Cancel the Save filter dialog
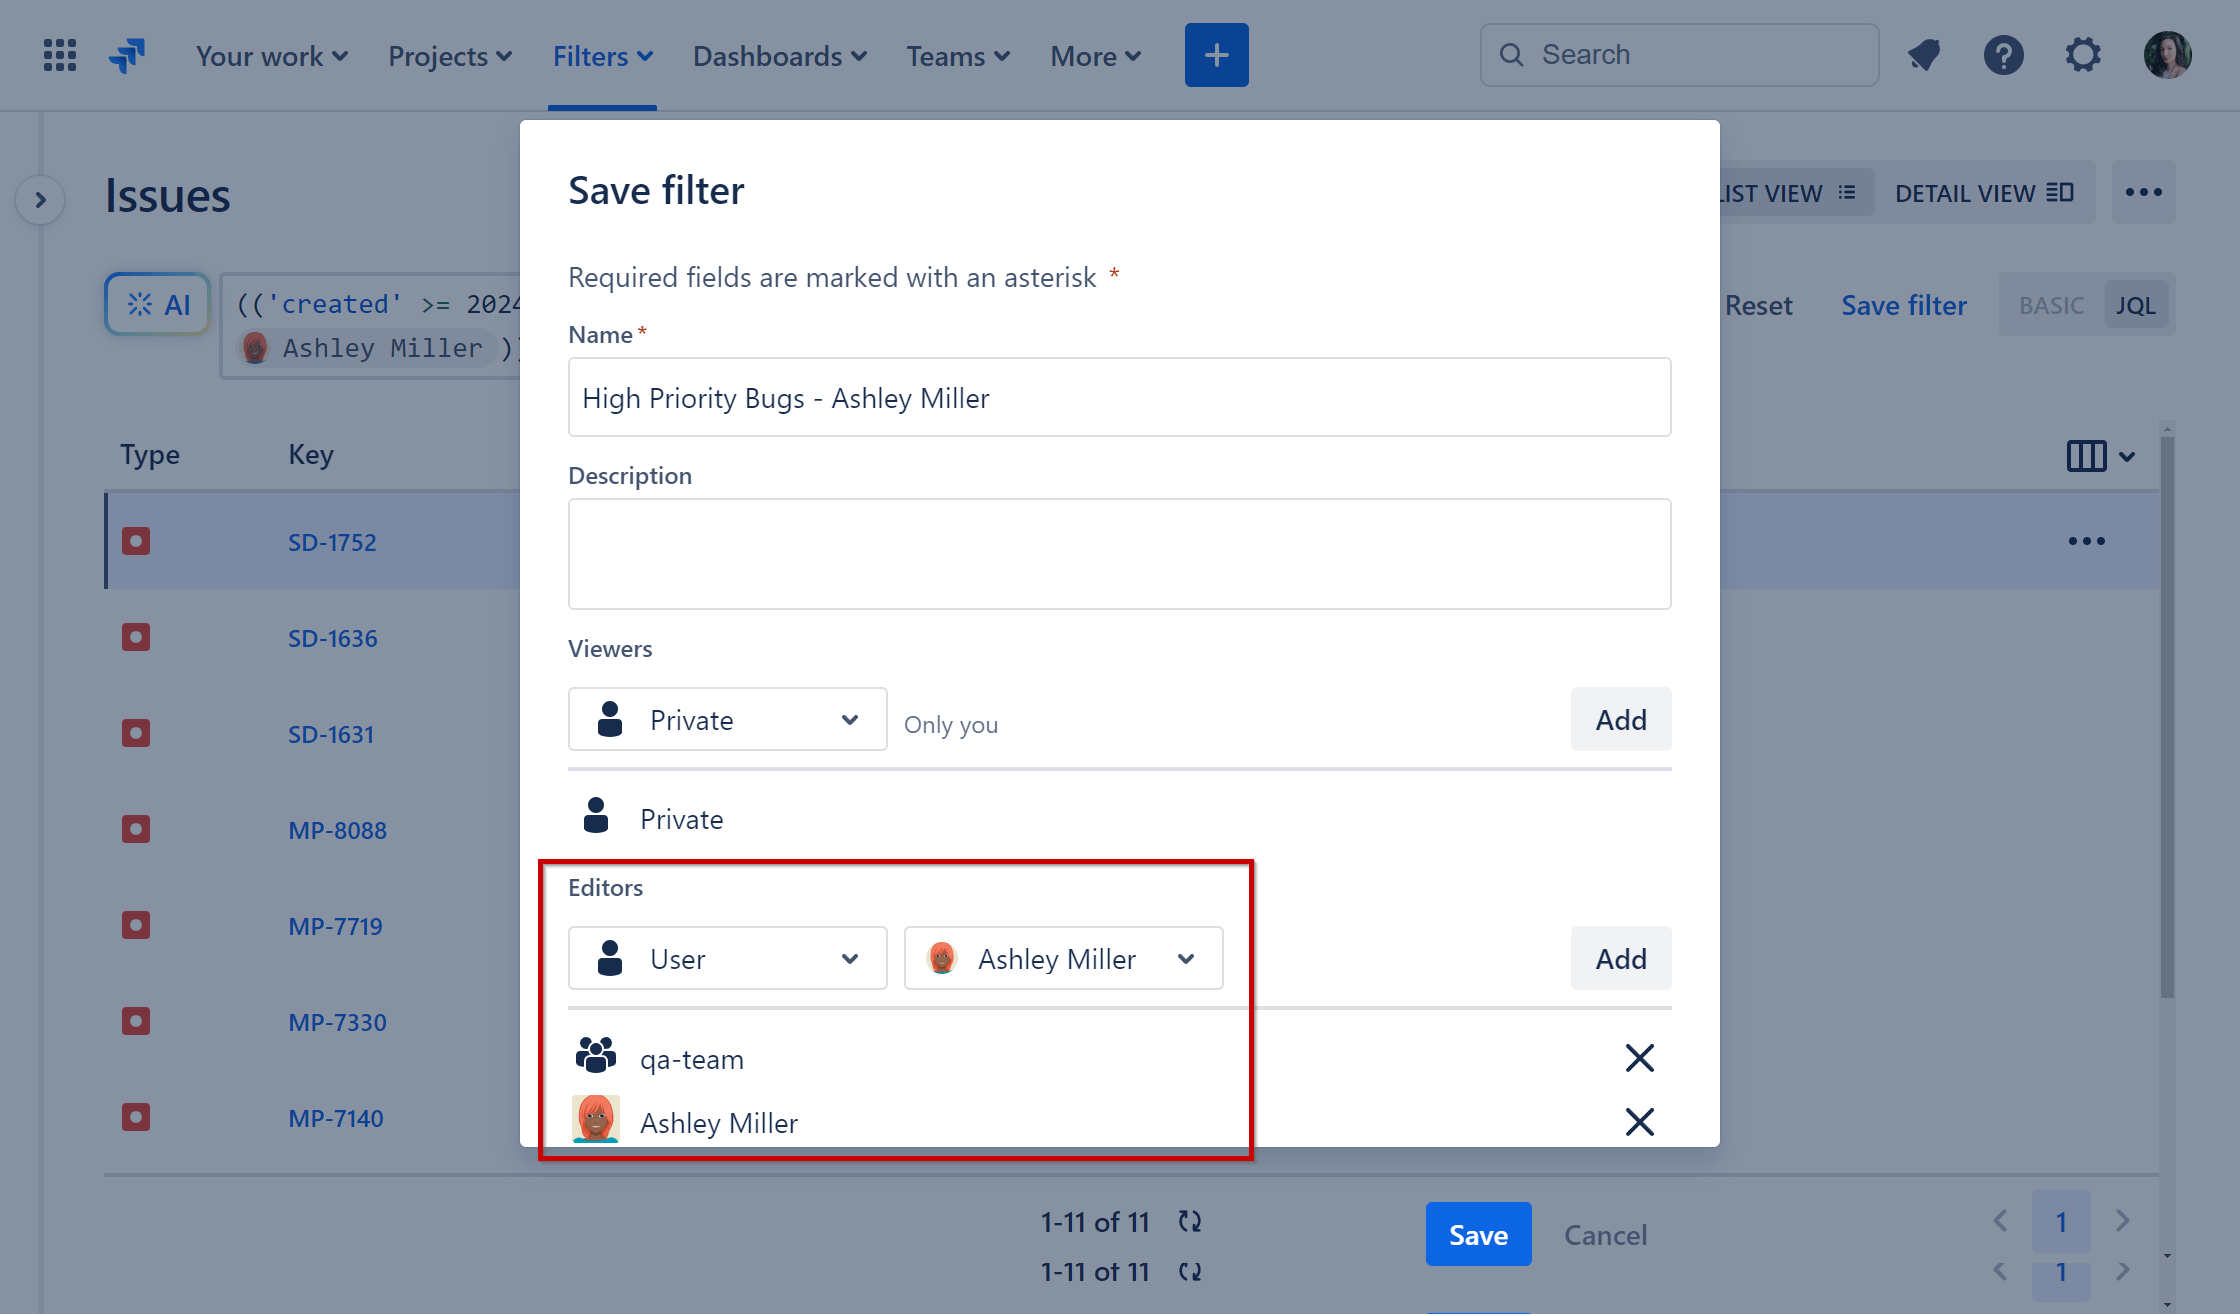Image resolution: width=2240 pixels, height=1316 pixels. click(x=1605, y=1234)
